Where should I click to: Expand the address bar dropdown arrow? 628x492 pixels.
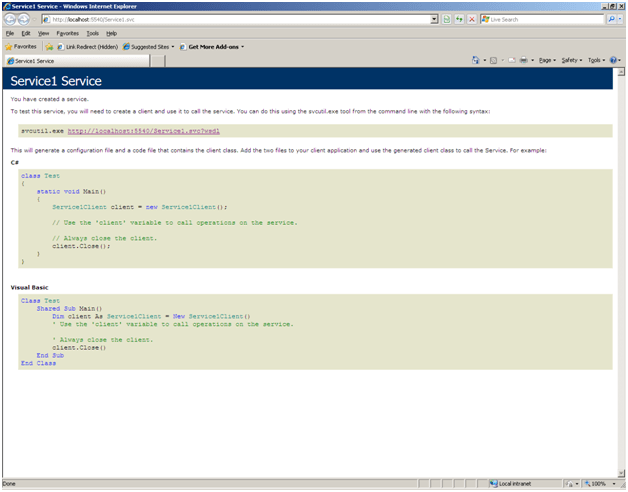(434, 19)
